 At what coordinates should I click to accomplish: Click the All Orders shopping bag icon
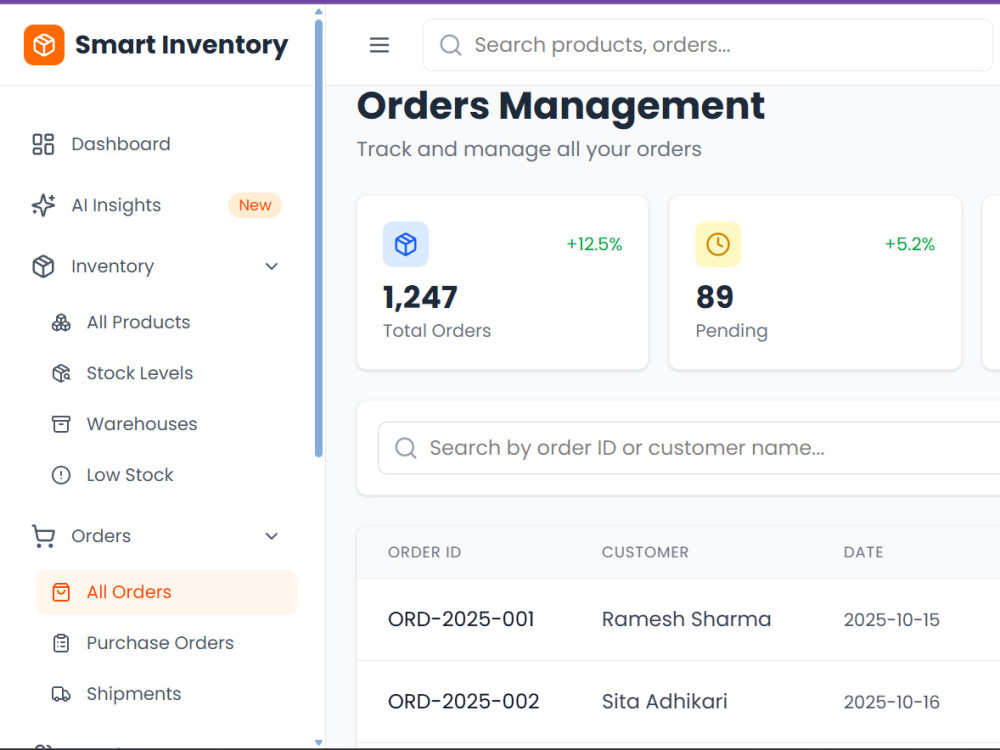(61, 592)
